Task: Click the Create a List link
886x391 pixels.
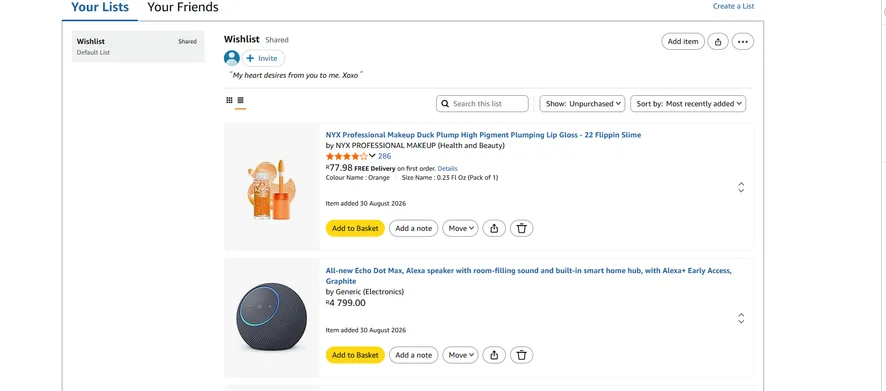Action: point(733,6)
